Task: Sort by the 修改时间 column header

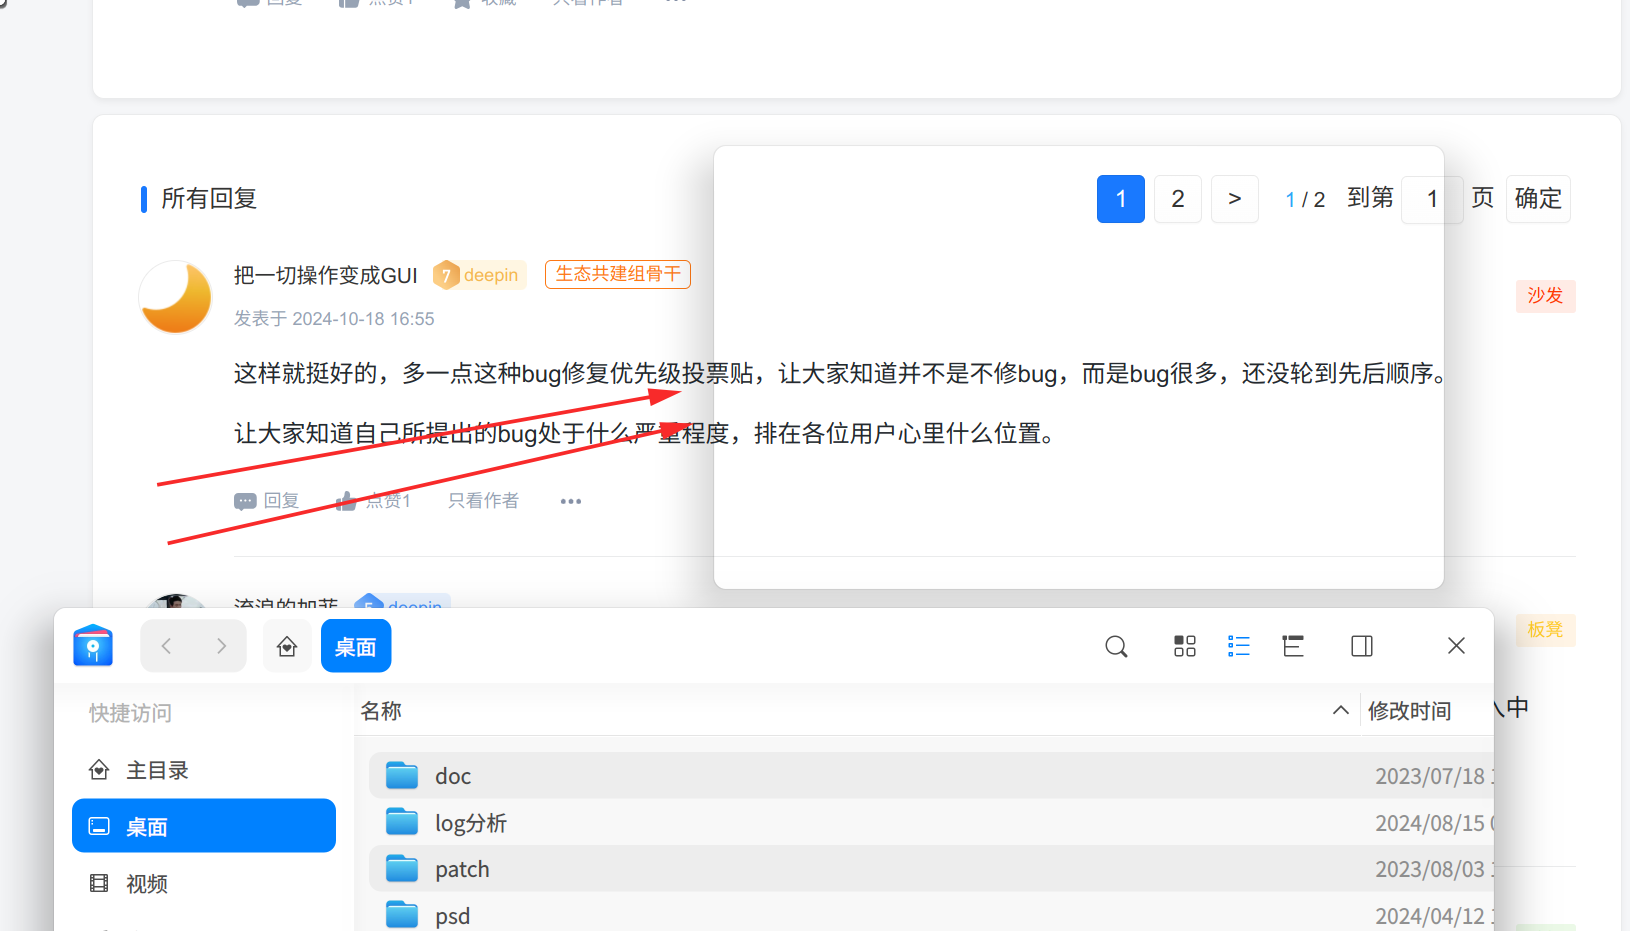Action: pos(1409,711)
